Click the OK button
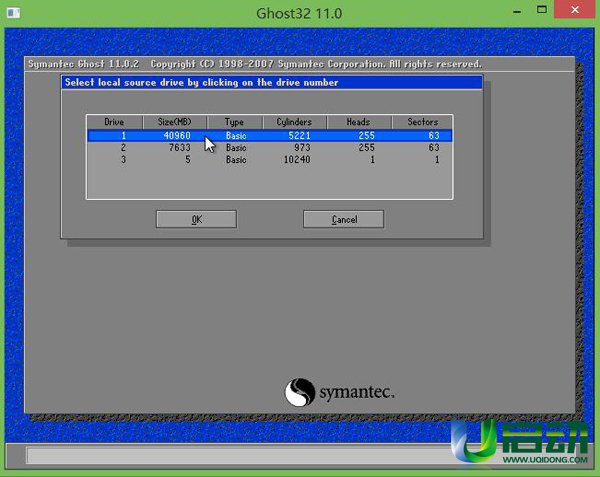This screenshot has height=477, width=600. tap(196, 219)
